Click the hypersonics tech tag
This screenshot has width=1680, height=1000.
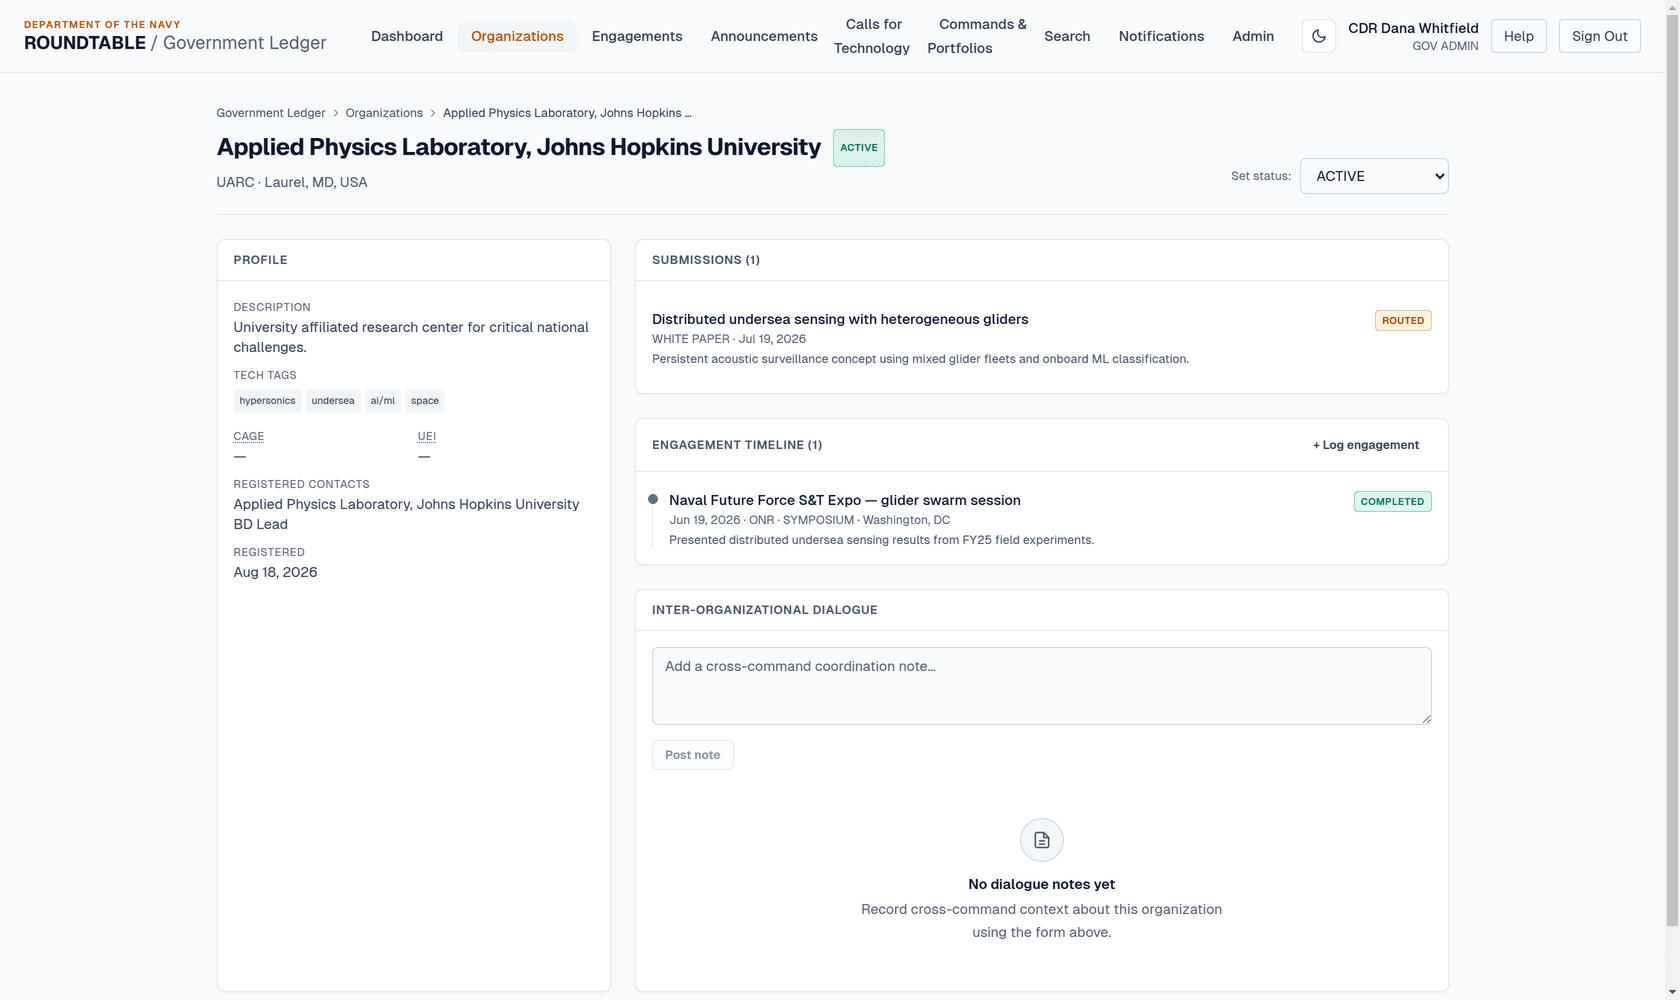point(267,401)
